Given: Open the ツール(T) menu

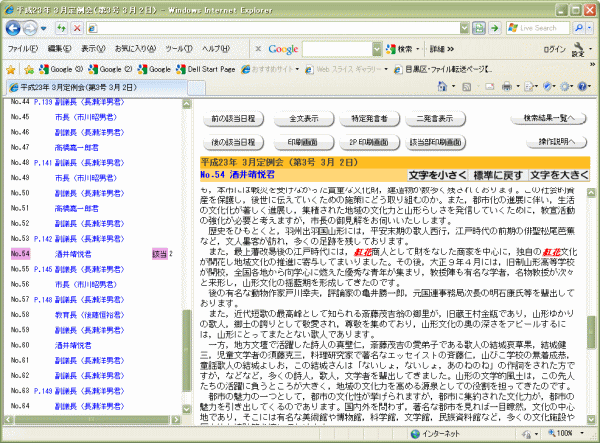Looking at the screenshot, I should (x=179, y=49).
